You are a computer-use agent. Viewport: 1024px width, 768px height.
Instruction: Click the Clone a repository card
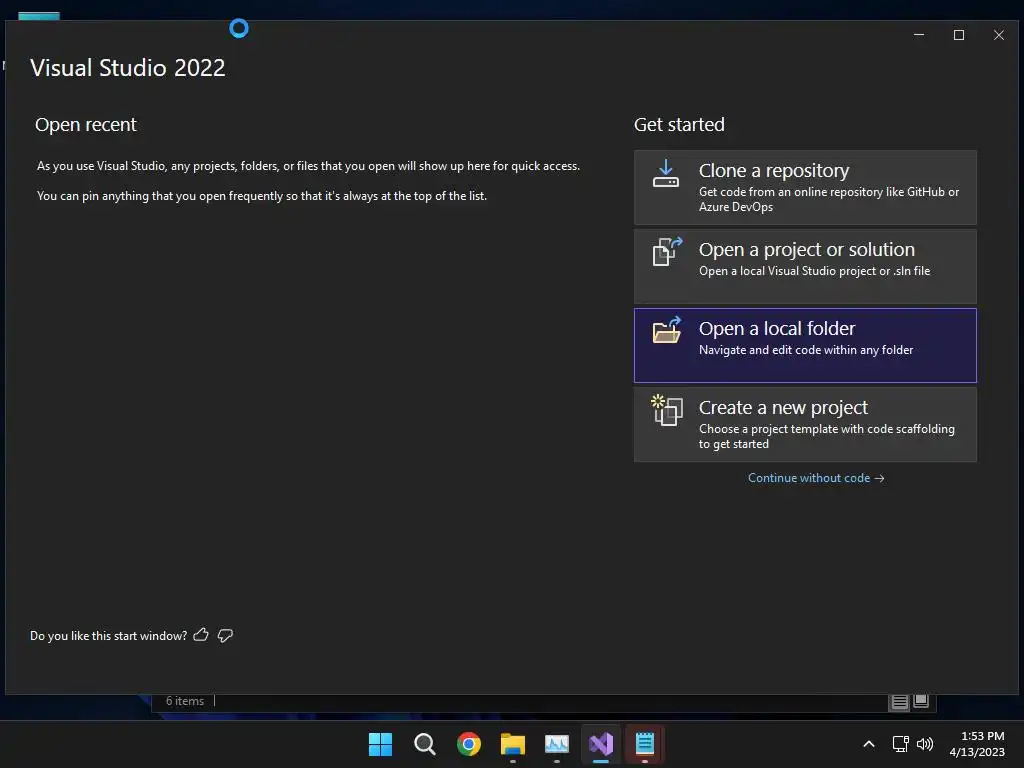pyautogui.click(x=805, y=187)
